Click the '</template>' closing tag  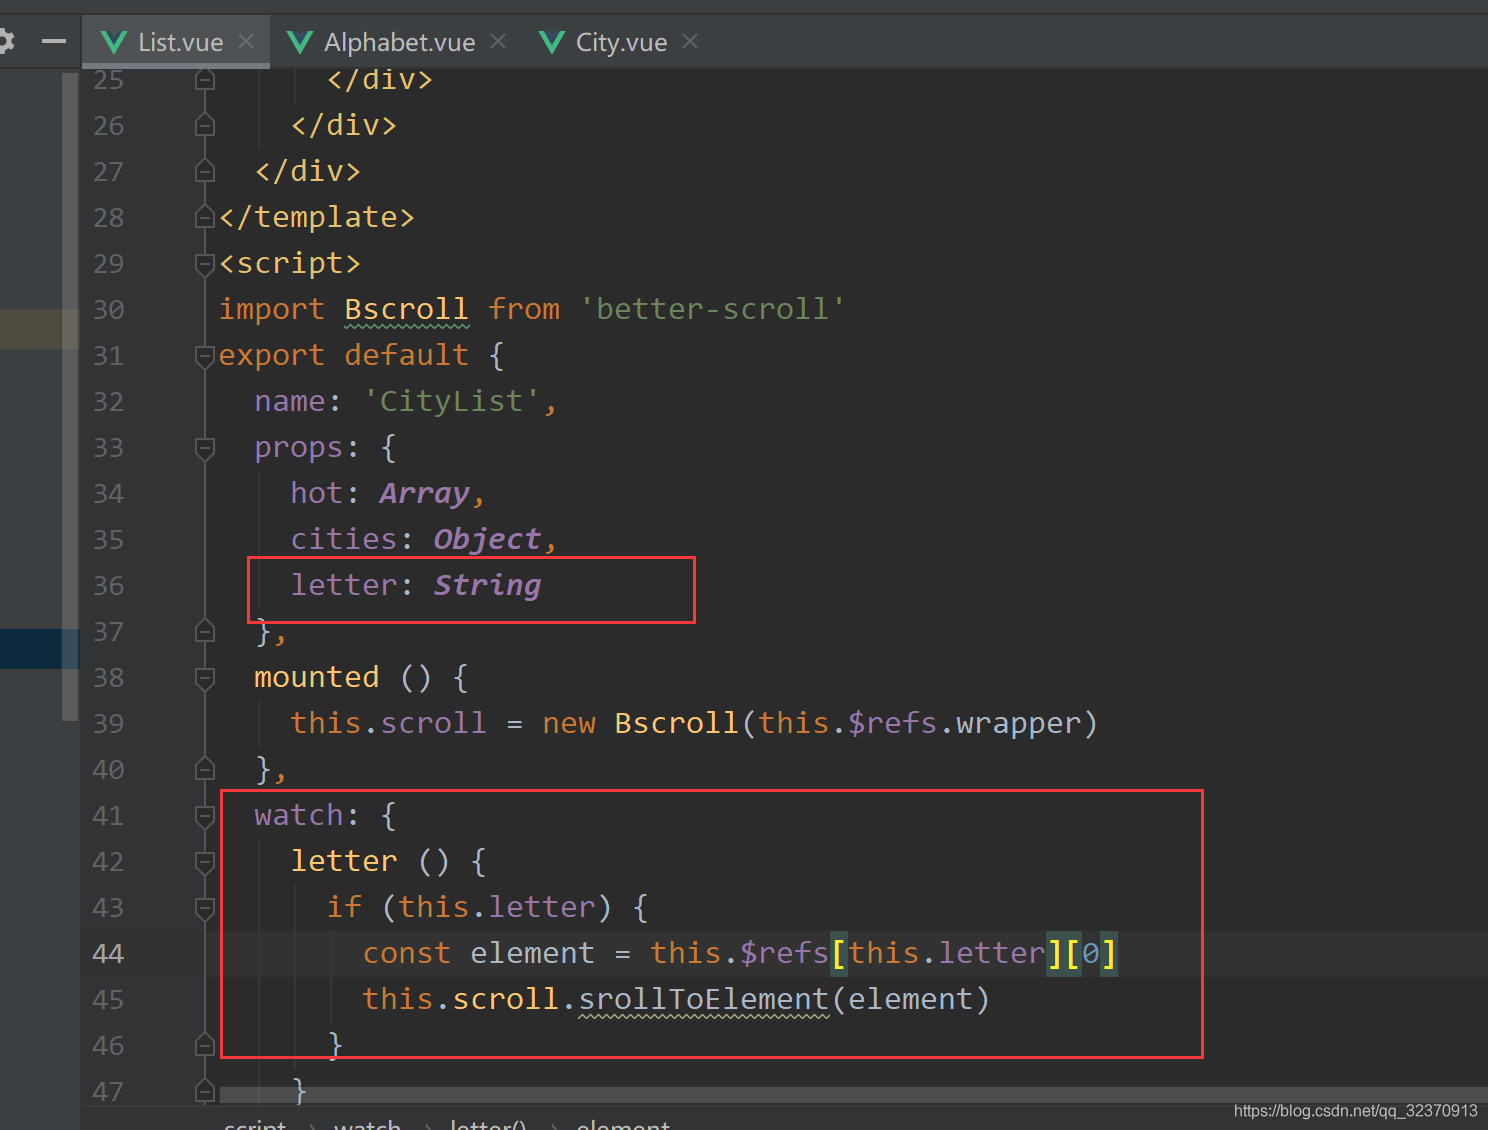(x=316, y=217)
